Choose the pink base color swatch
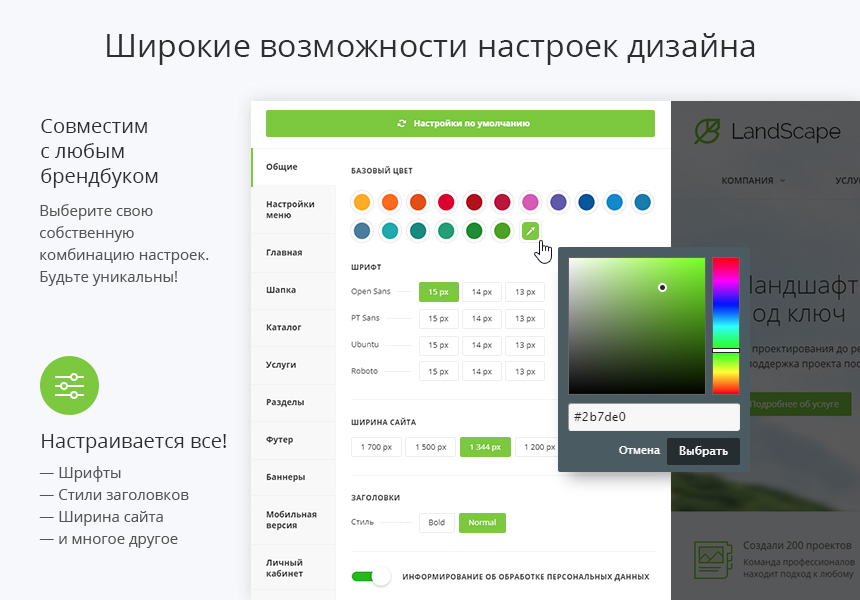The height and width of the screenshot is (600, 860). 530,202
